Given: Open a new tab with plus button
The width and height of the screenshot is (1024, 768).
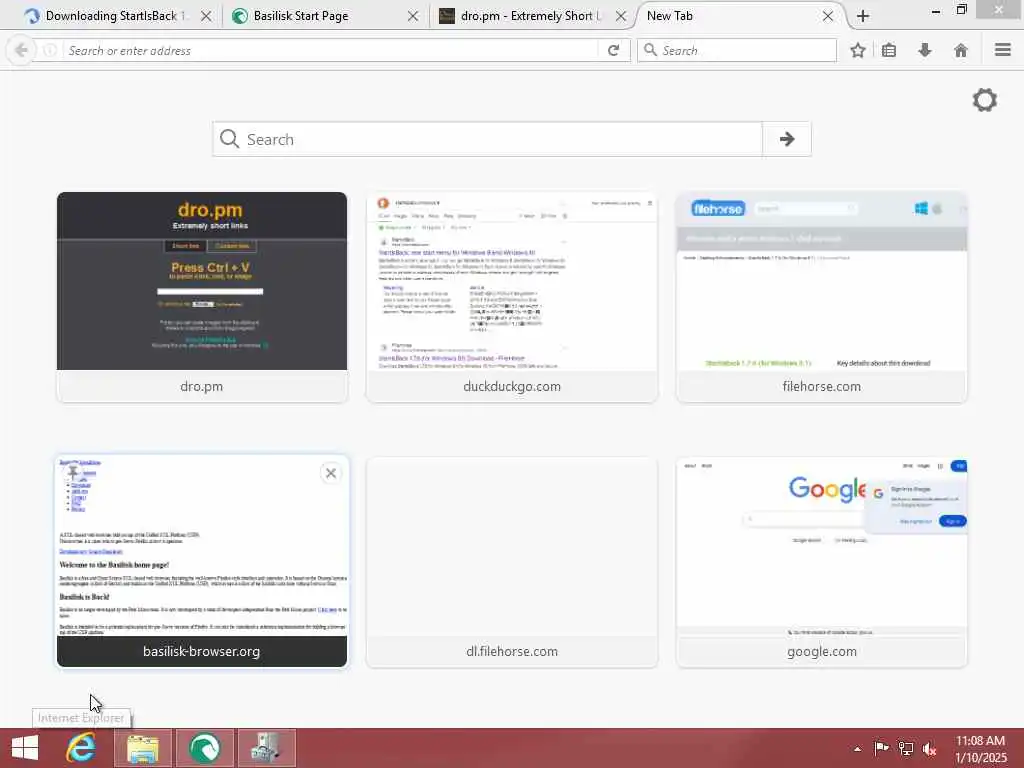Looking at the screenshot, I should [863, 16].
